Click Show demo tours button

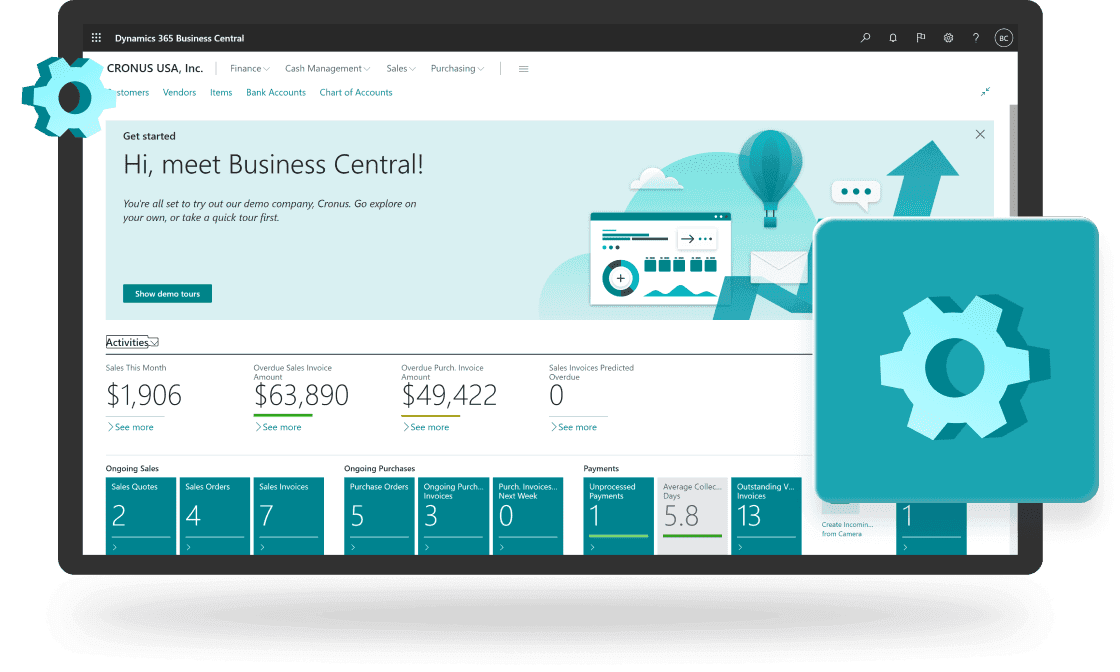click(x=167, y=294)
